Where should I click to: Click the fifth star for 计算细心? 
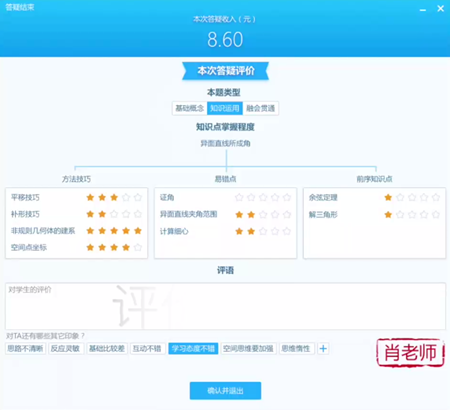click(x=287, y=231)
